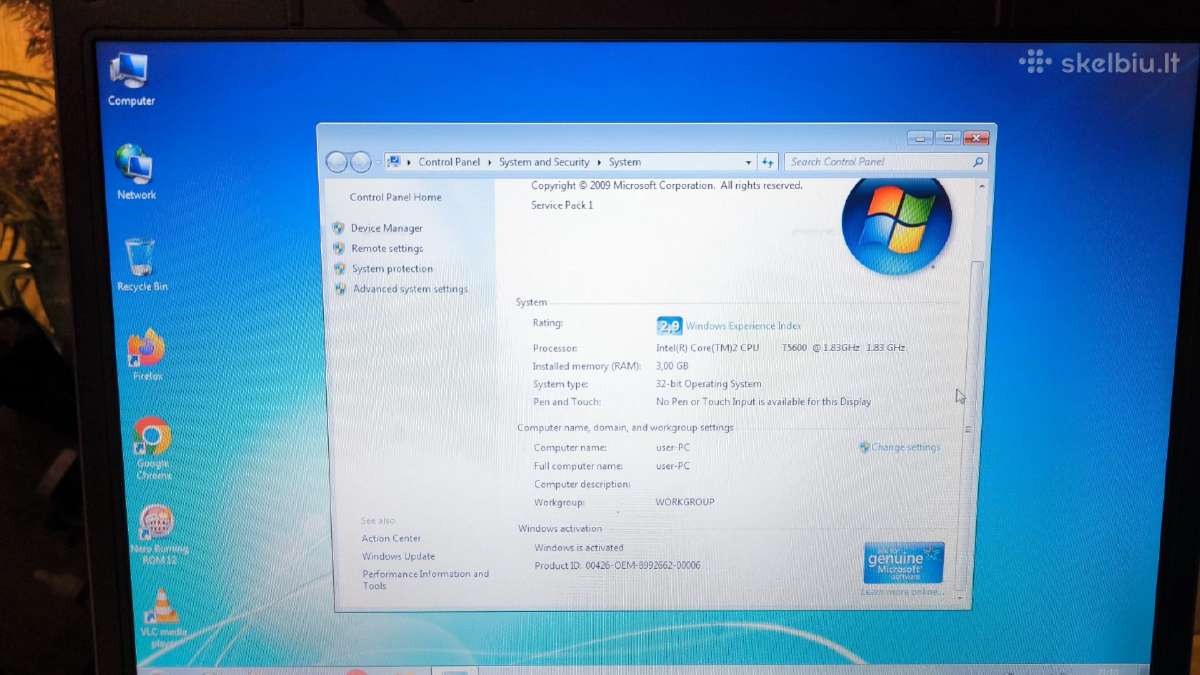Open the Network desktop icon
1200x675 pixels.
[135, 172]
